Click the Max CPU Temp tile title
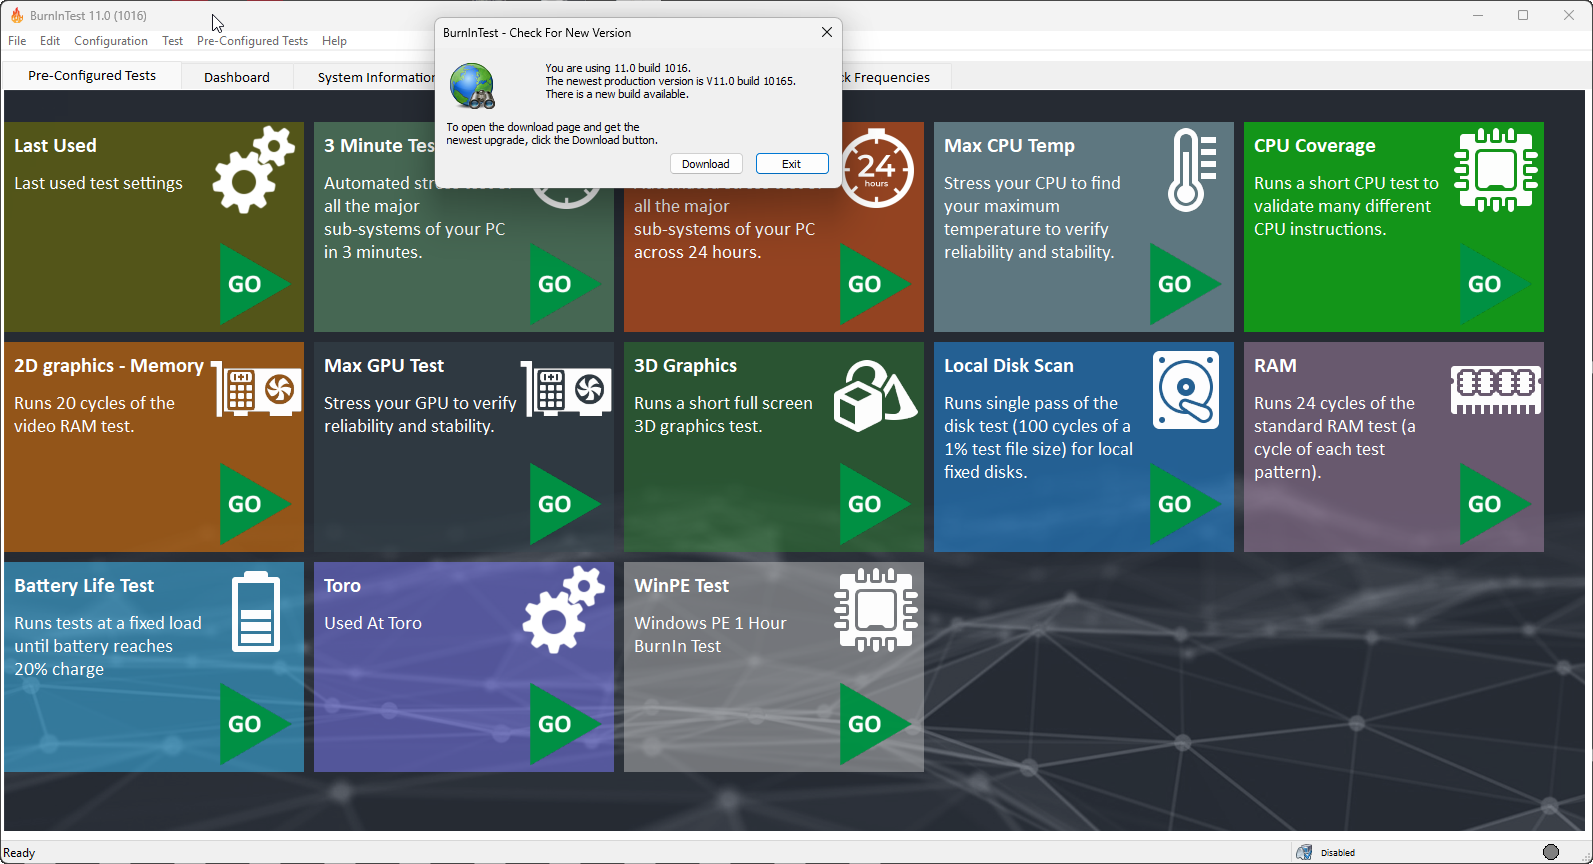 [1009, 146]
